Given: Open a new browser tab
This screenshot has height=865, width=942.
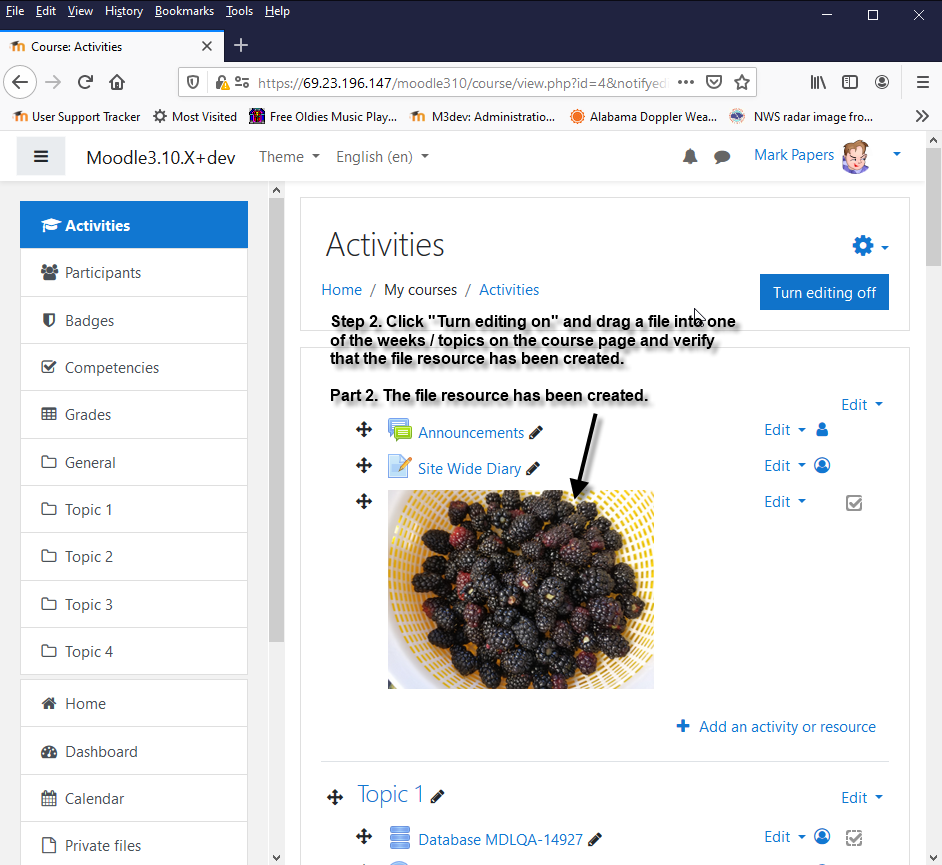Looking at the screenshot, I should [x=241, y=46].
